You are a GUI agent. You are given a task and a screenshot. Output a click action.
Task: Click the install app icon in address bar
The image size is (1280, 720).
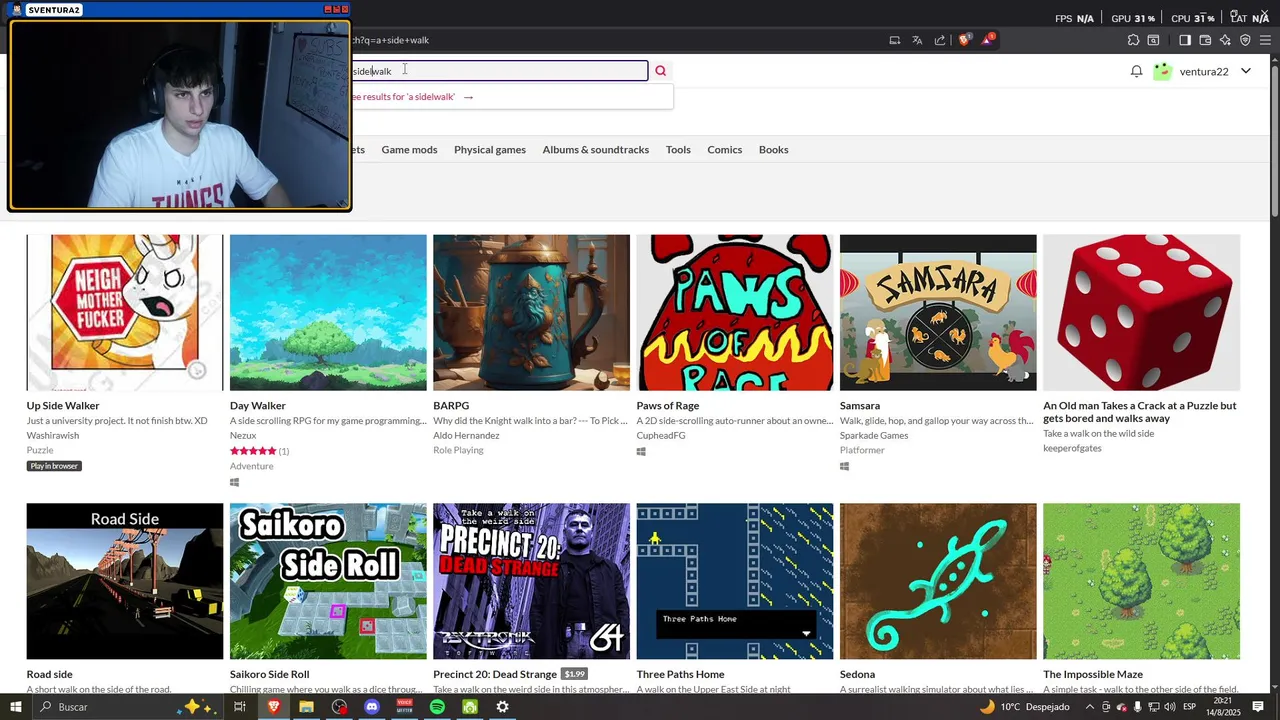(895, 40)
